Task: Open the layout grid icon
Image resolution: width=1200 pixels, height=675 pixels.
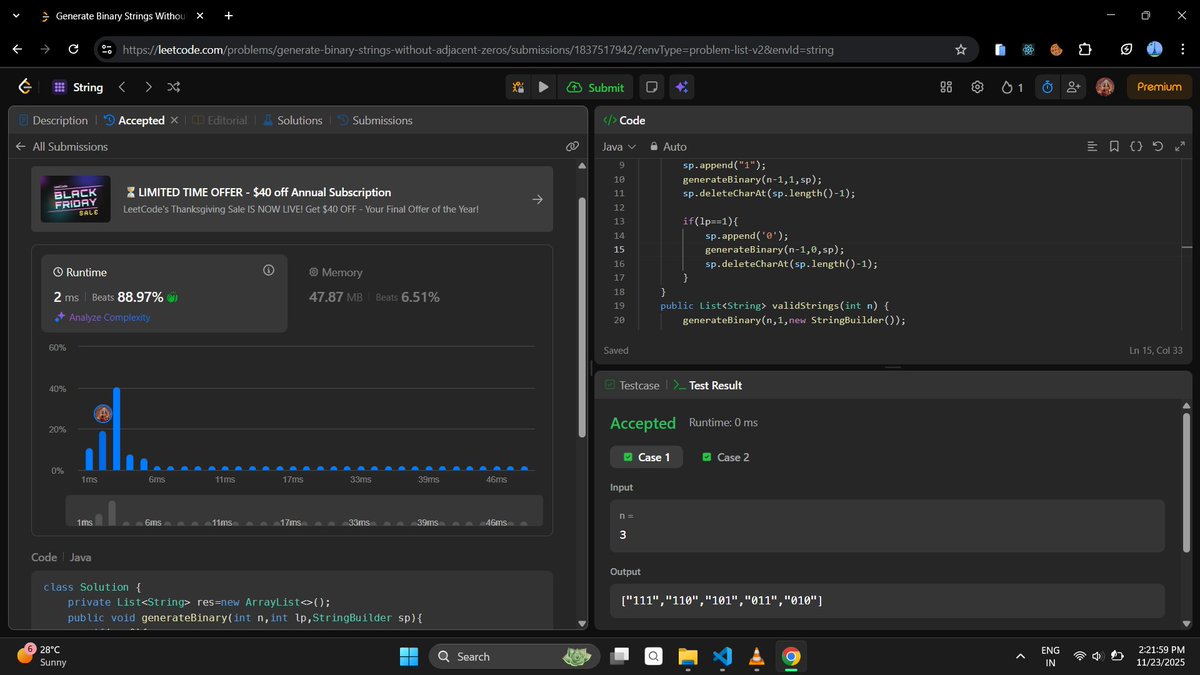Action: 946,87
